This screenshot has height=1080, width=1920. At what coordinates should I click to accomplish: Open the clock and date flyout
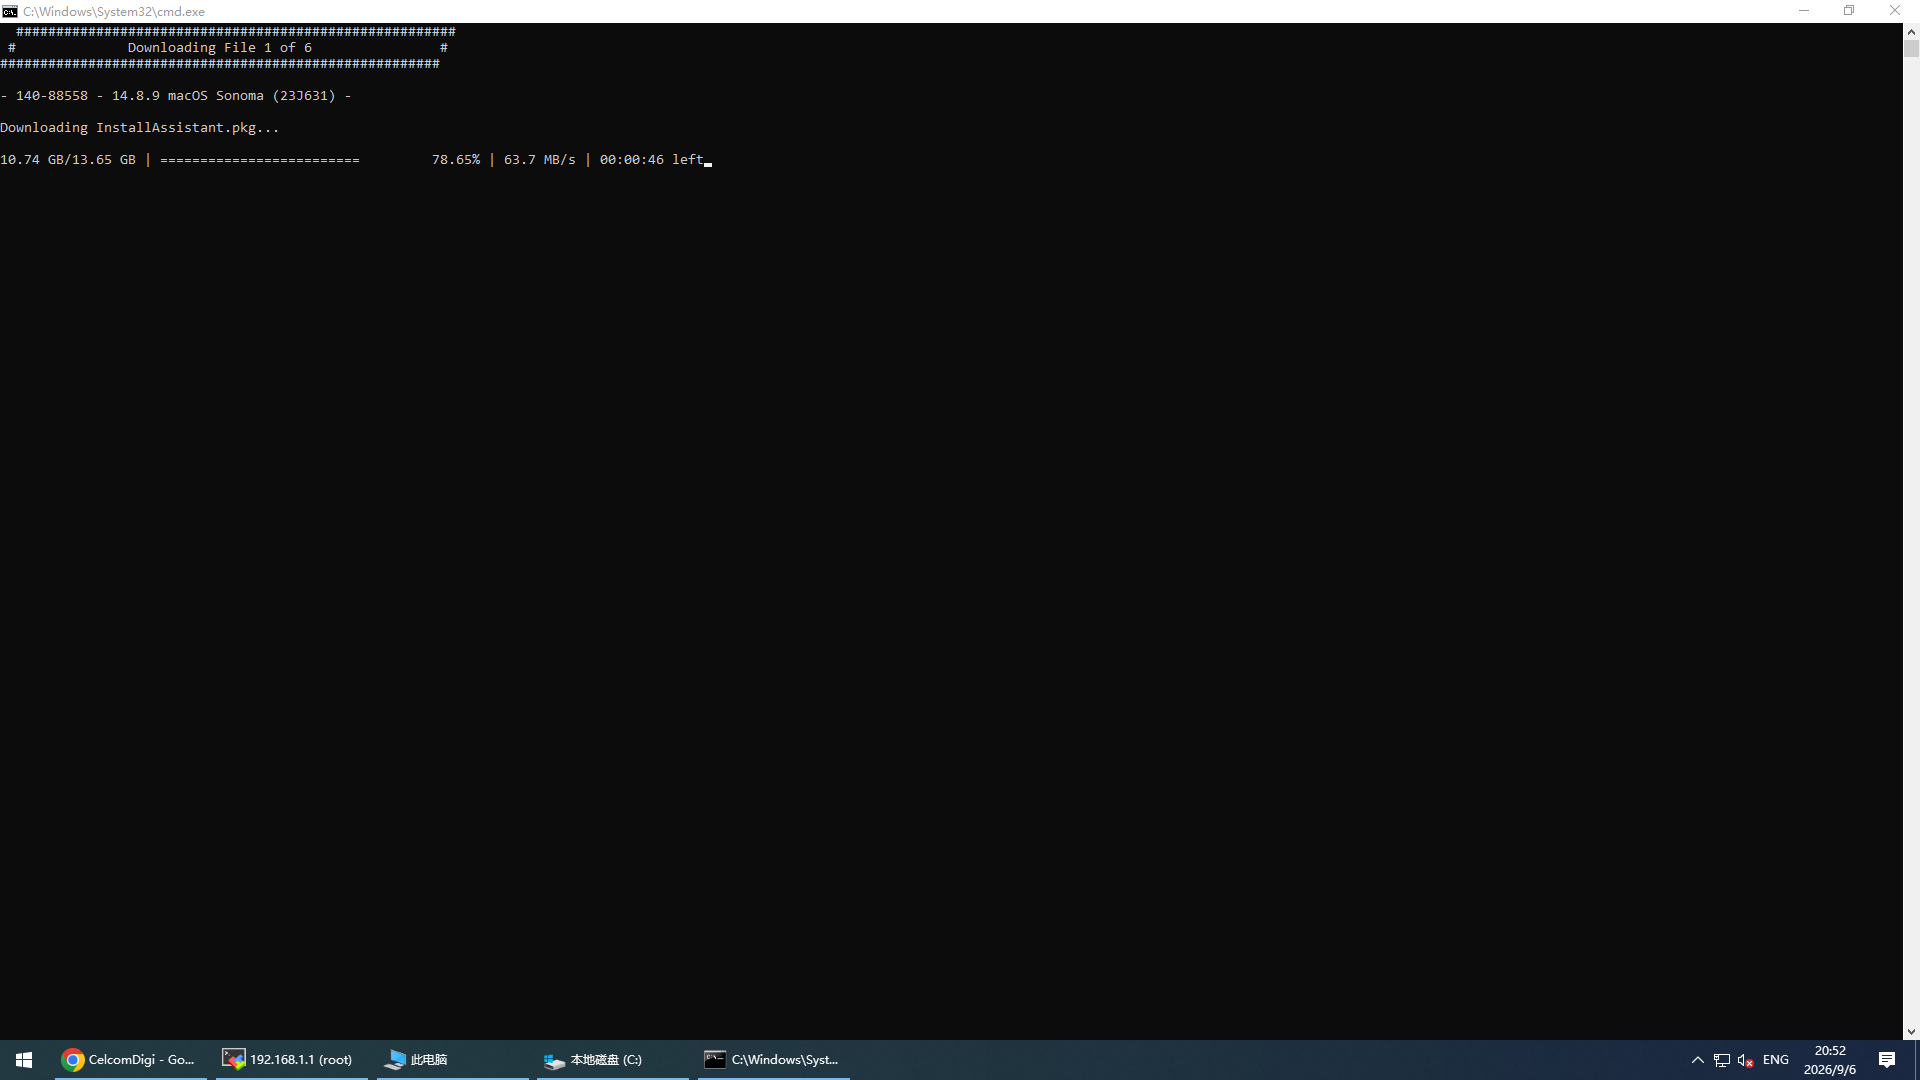tap(1830, 1060)
